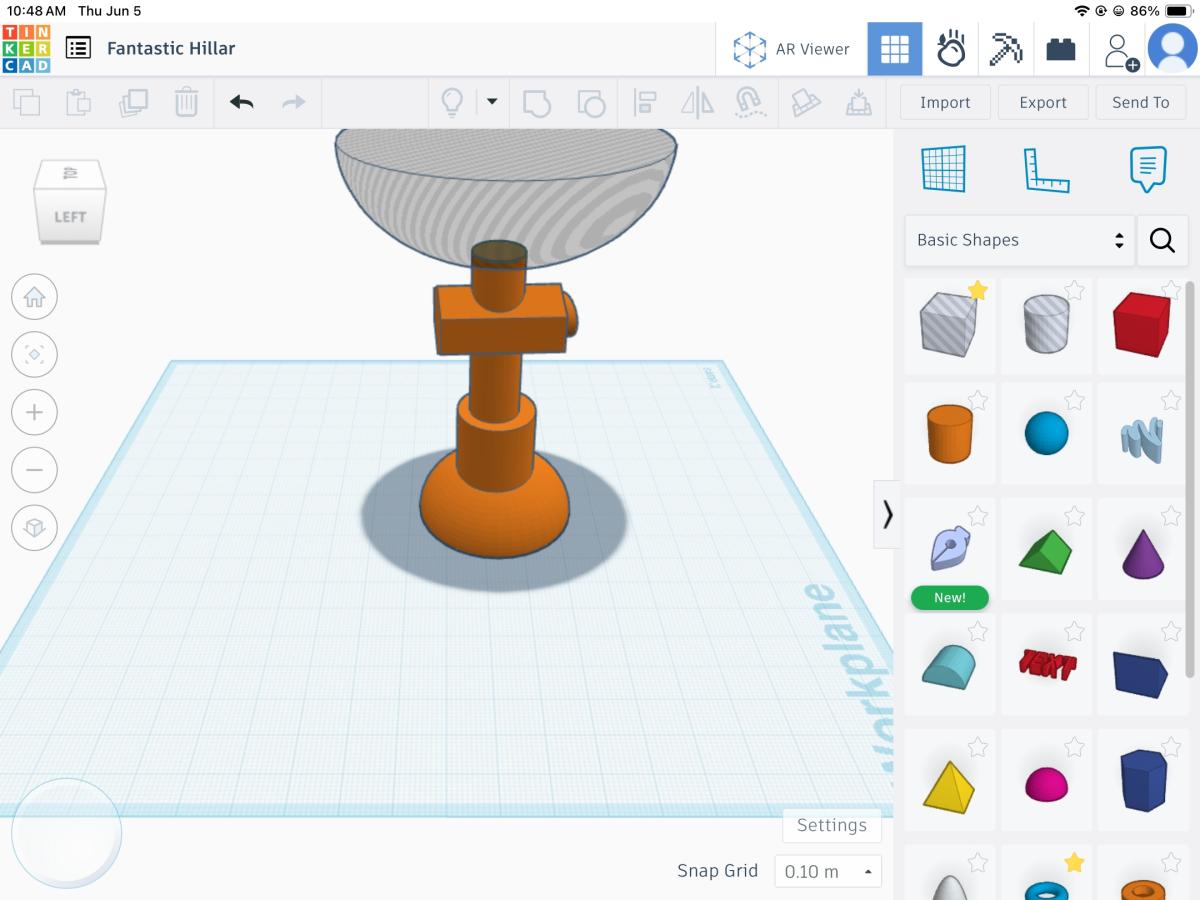Click the workplane drop tool icon
The image size is (1200, 900).
click(805, 102)
